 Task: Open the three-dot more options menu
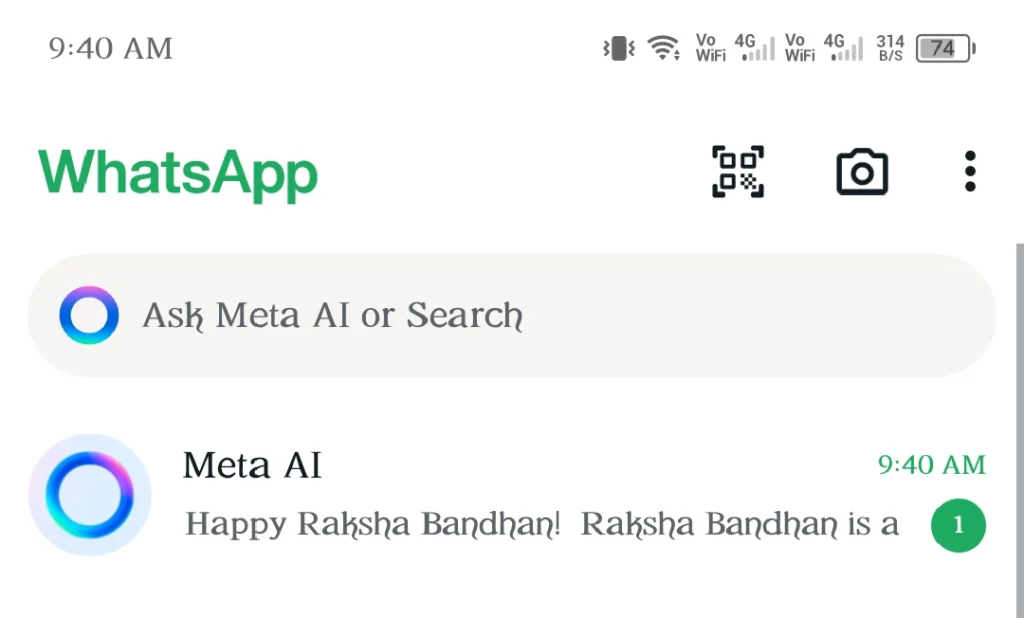pos(970,172)
